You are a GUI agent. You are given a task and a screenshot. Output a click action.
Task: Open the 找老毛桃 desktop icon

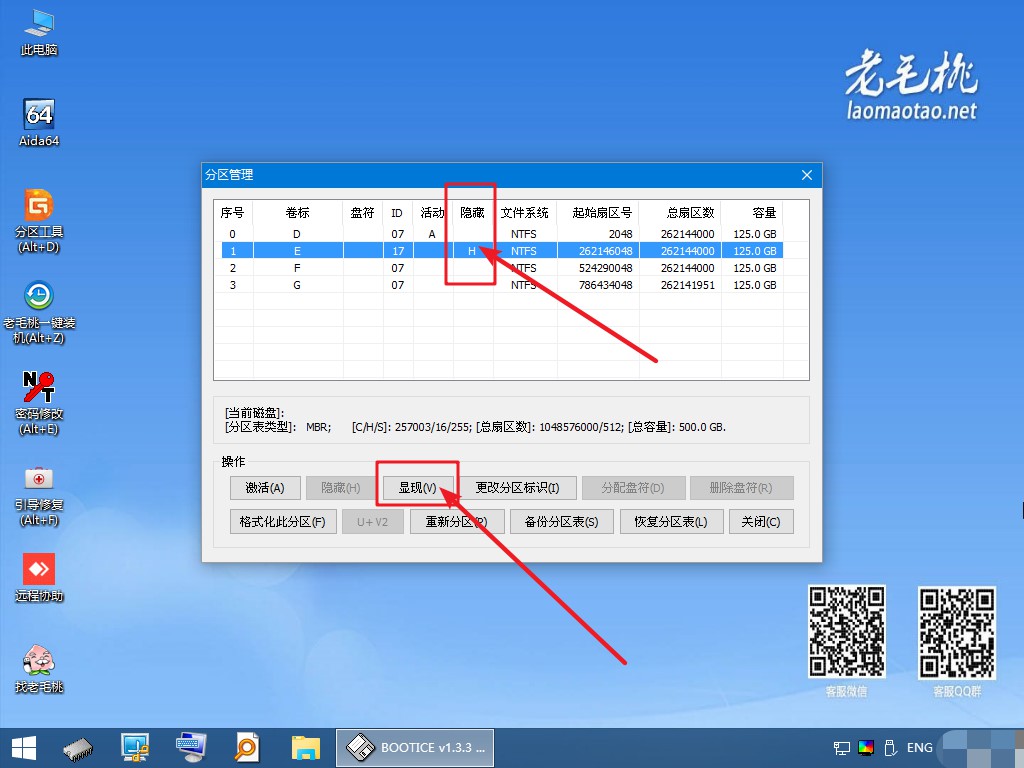pyautogui.click(x=39, y=669)
